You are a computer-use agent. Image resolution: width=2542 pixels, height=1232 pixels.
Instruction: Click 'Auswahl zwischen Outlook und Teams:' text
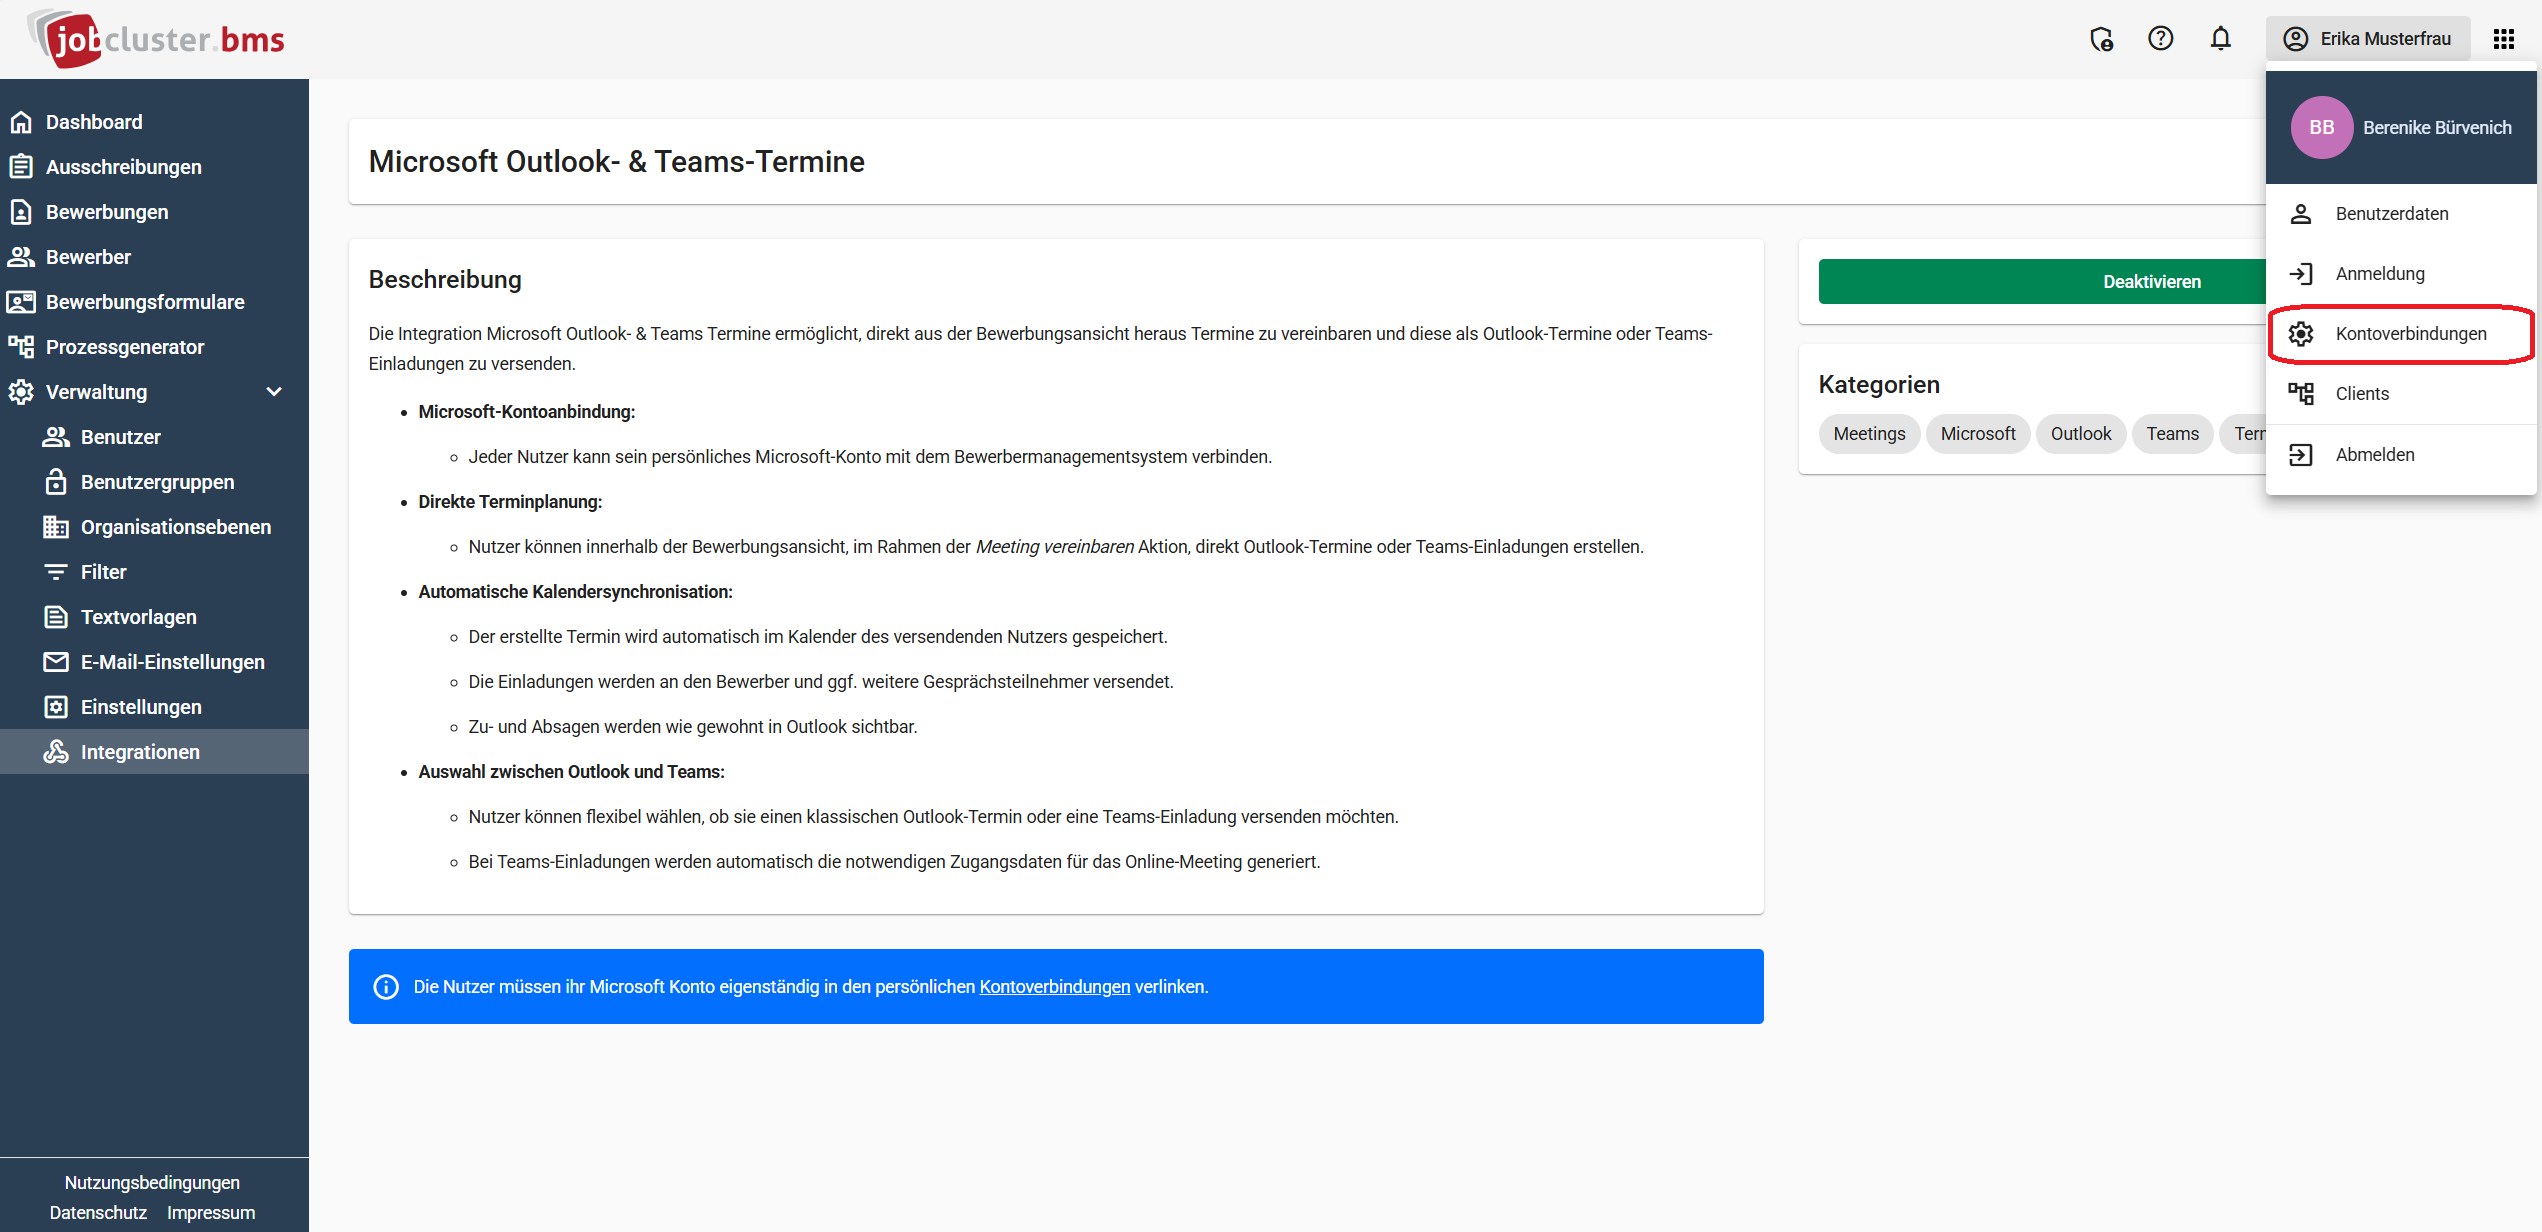[571, 772]
